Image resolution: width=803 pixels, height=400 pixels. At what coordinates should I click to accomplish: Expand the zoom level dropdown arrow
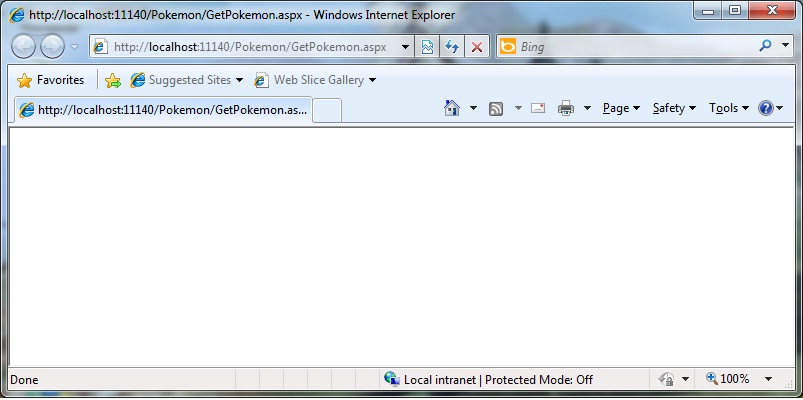tap(768, 380)
